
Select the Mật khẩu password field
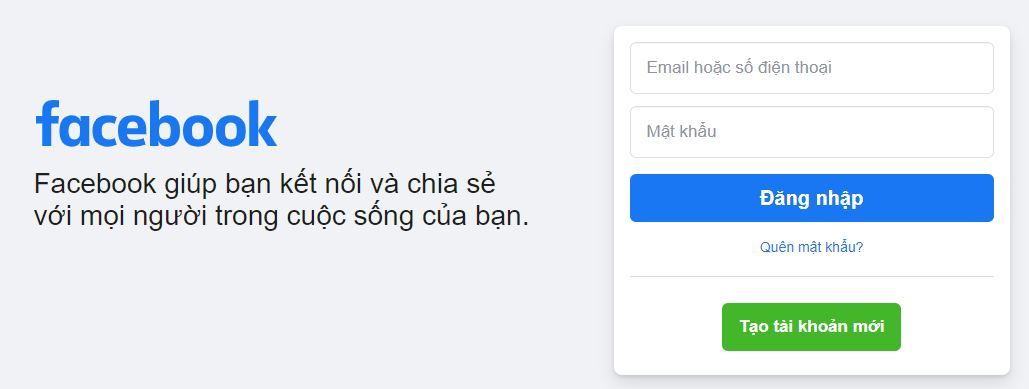pyautogui.click(x=812, y=132)
